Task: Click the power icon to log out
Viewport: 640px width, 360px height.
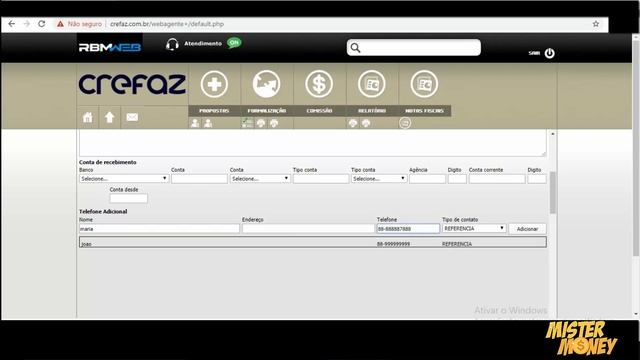Action: (x=549, y=53)
